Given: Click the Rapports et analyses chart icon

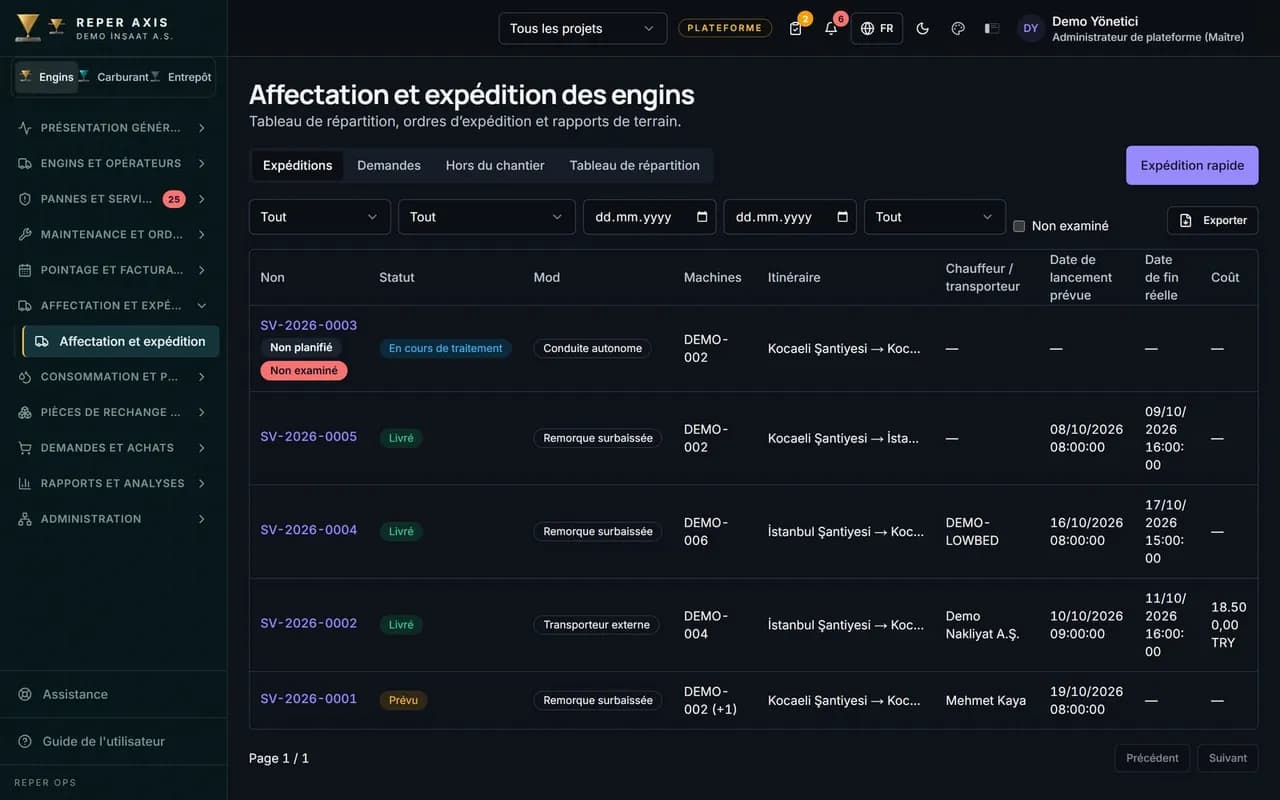Looking at the screenshot, I should click(25, 483).
